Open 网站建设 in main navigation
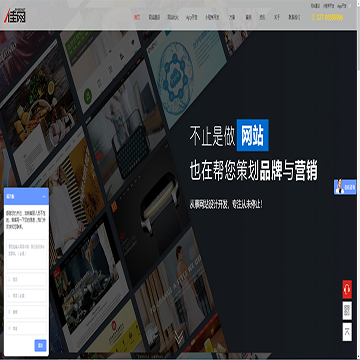The image size is (360, 360). point(154,17)
